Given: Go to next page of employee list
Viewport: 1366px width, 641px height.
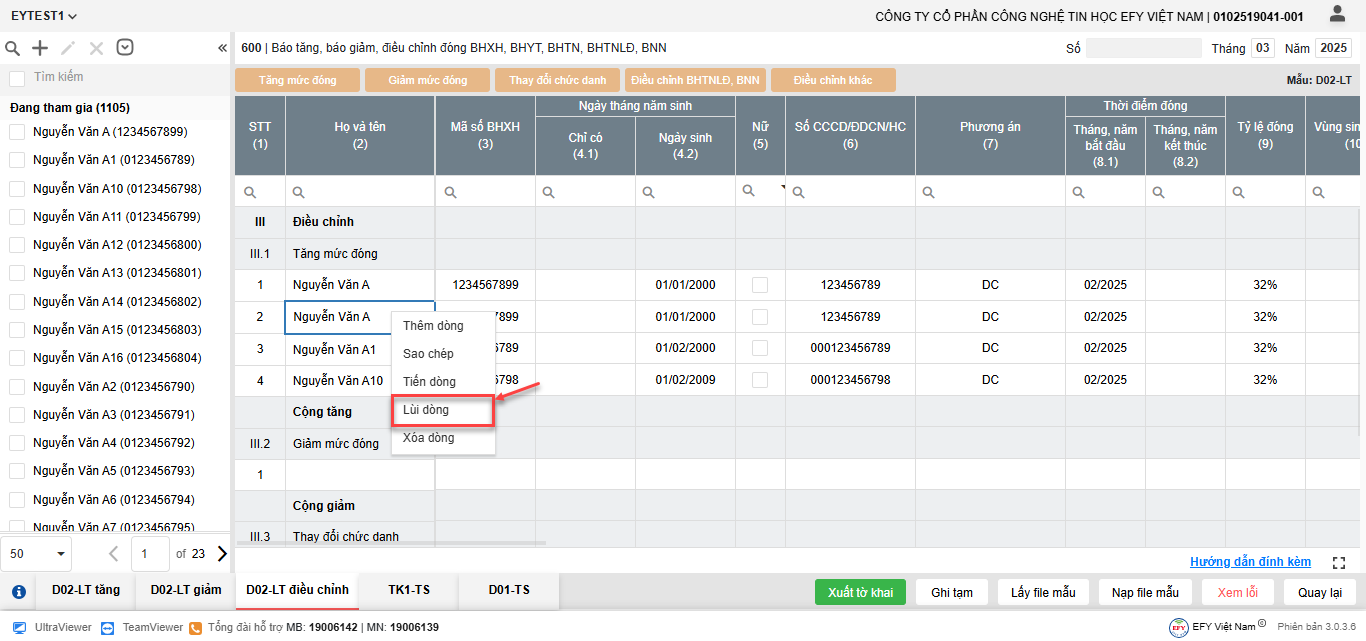Looking at the screenshot, I should click(222, 553).
